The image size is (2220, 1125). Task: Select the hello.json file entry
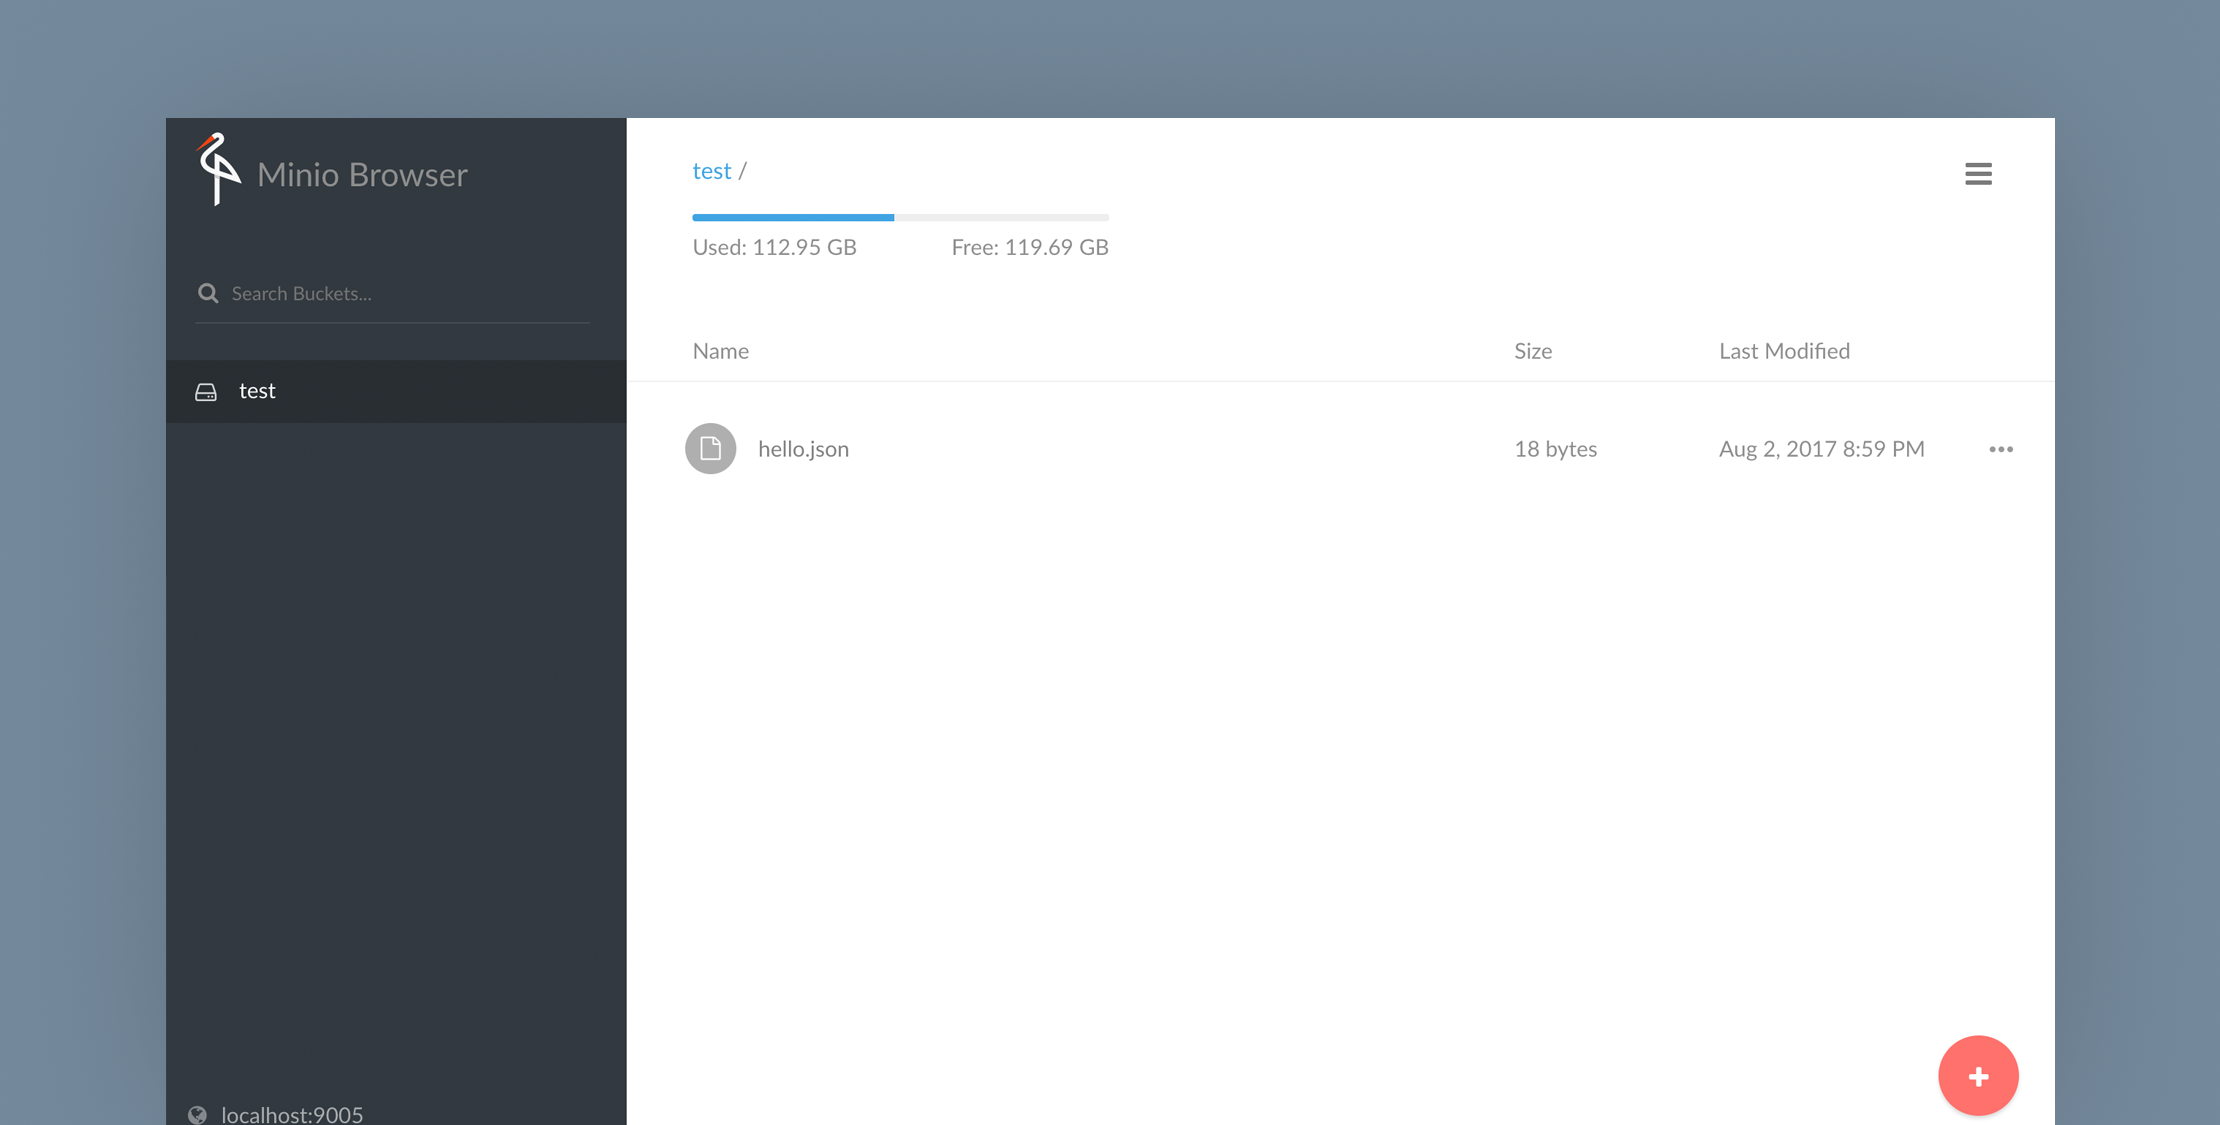tap(803, 448)
